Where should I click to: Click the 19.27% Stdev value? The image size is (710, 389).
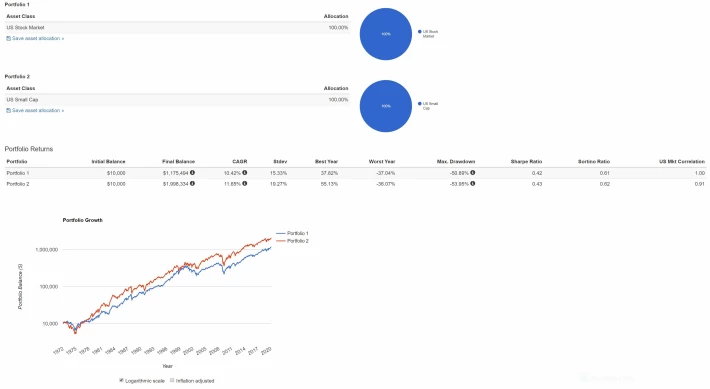point(278,184)
